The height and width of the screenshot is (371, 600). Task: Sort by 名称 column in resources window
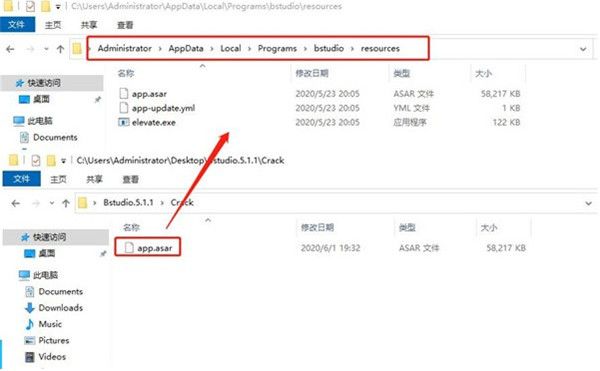click(x=126, y=73)
